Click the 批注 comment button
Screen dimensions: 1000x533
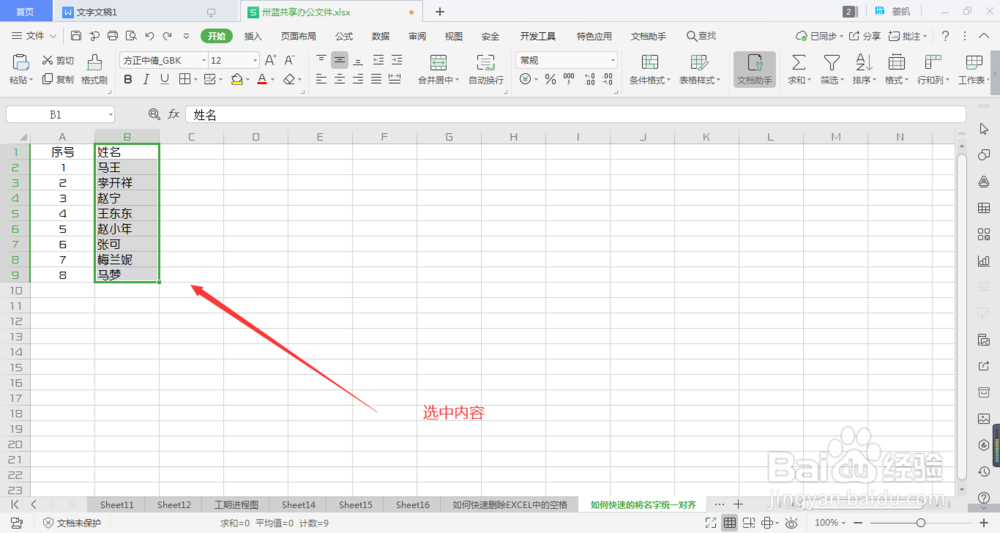[x=908, y=36]
